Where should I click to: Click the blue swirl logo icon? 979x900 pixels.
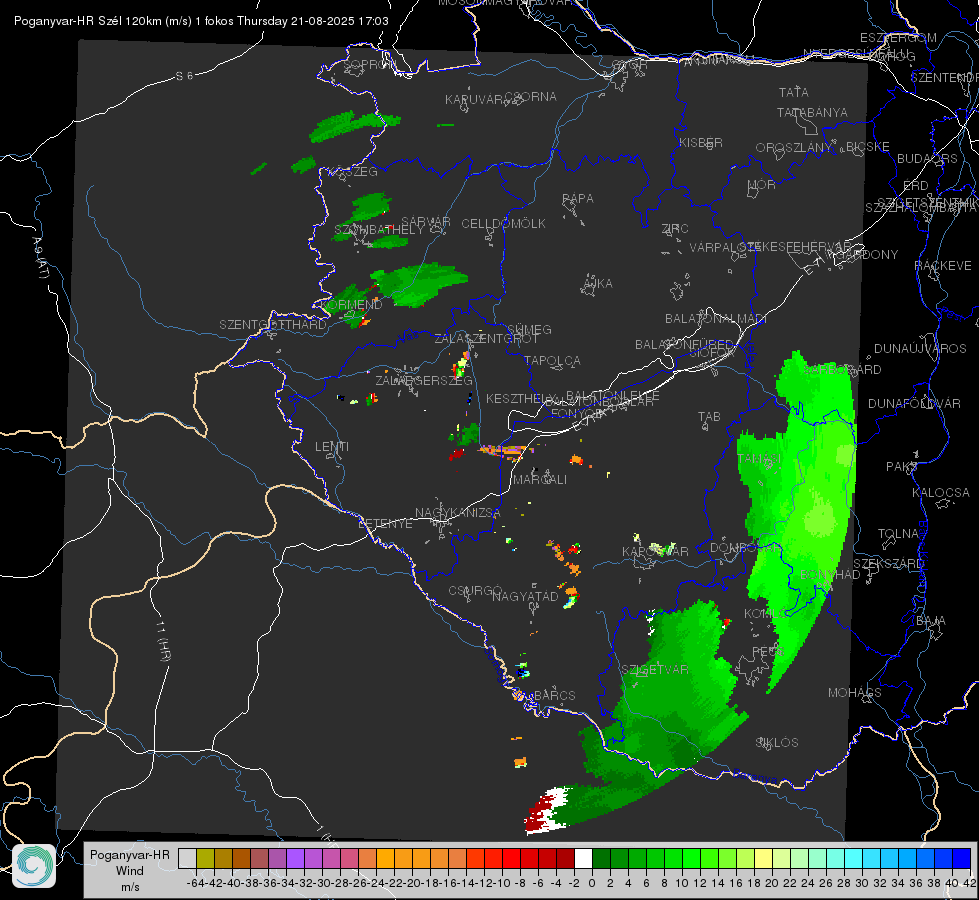(34, 866)
